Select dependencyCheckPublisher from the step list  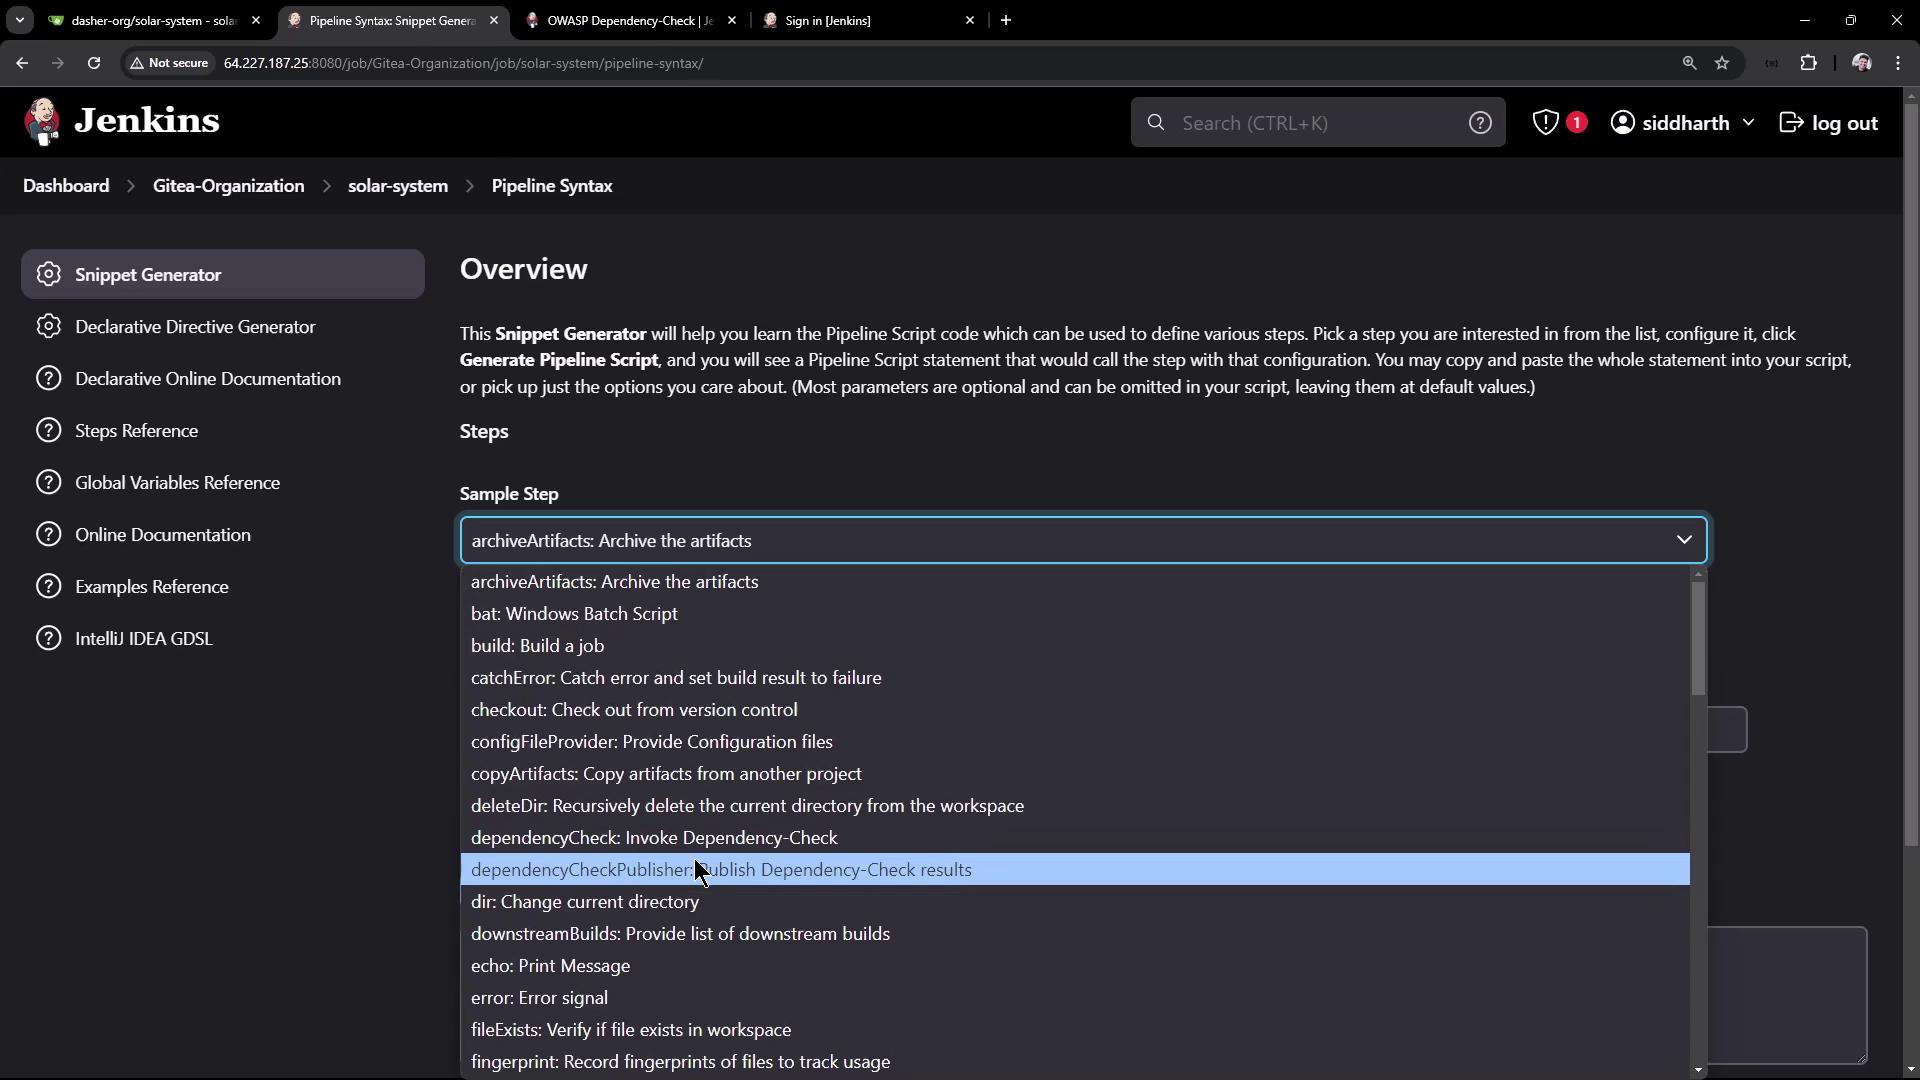pos(720,869)
